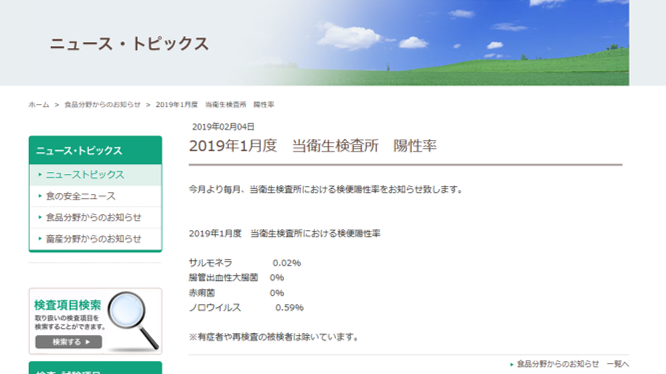This screenshot has width=666, height=374.
Task: Select 畜産分野からのお知らせ in the sidebar
Action: (x=93, y=239)
